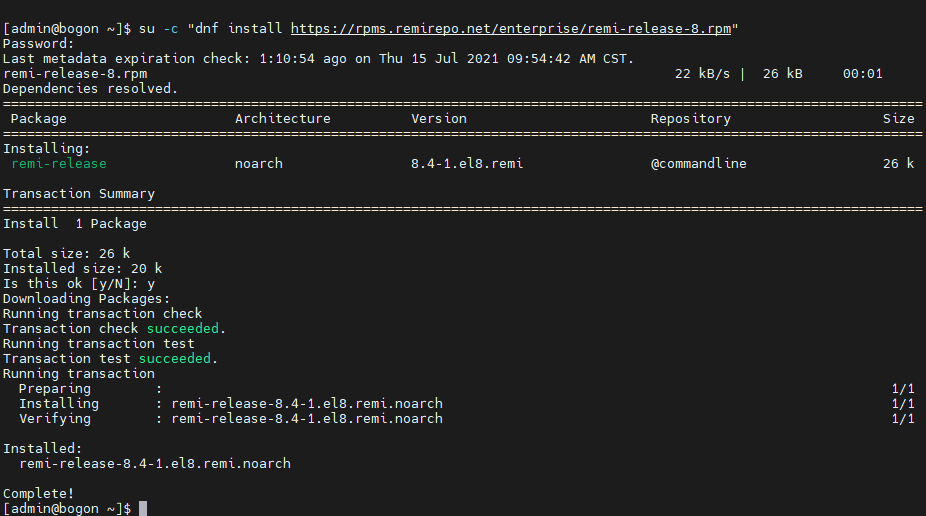The image size is (926, 516).
Task: Select the "Dependencies resolved." line
Action: click(x=91, y=89)
